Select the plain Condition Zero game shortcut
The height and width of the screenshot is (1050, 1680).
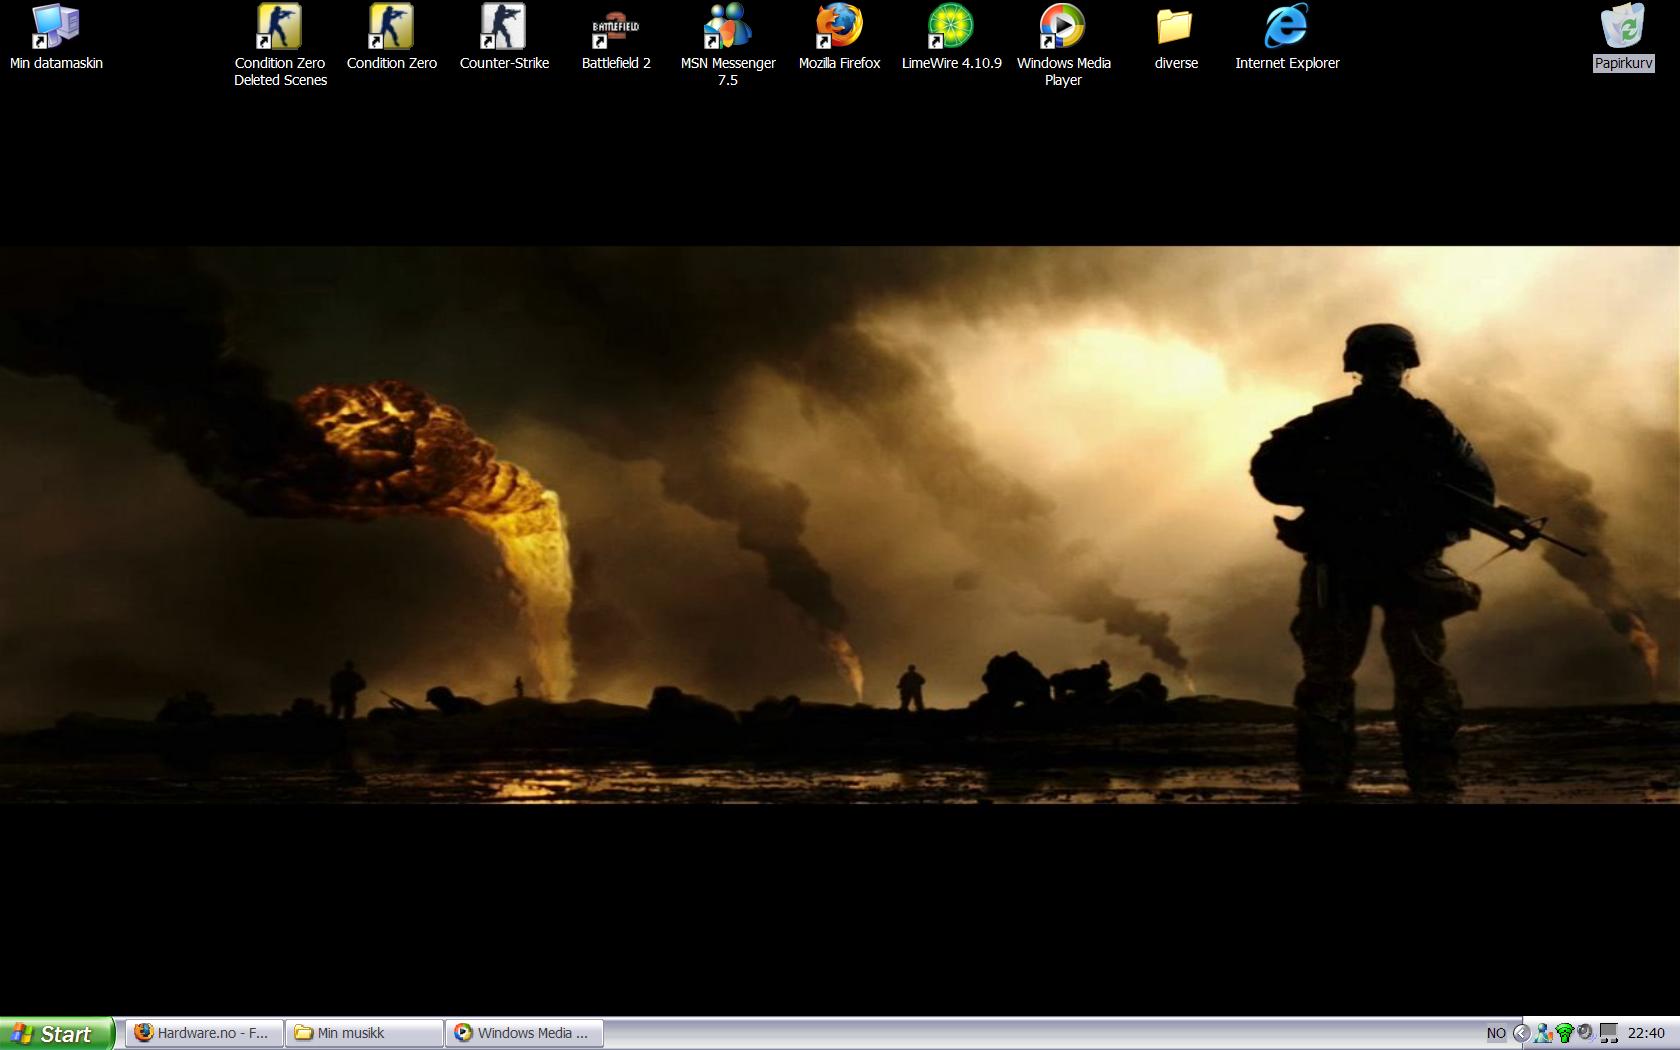[392, 38]
